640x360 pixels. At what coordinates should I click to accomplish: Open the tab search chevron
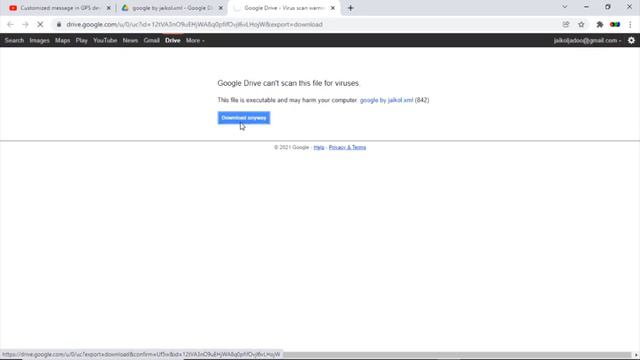[x=564, y=7]
